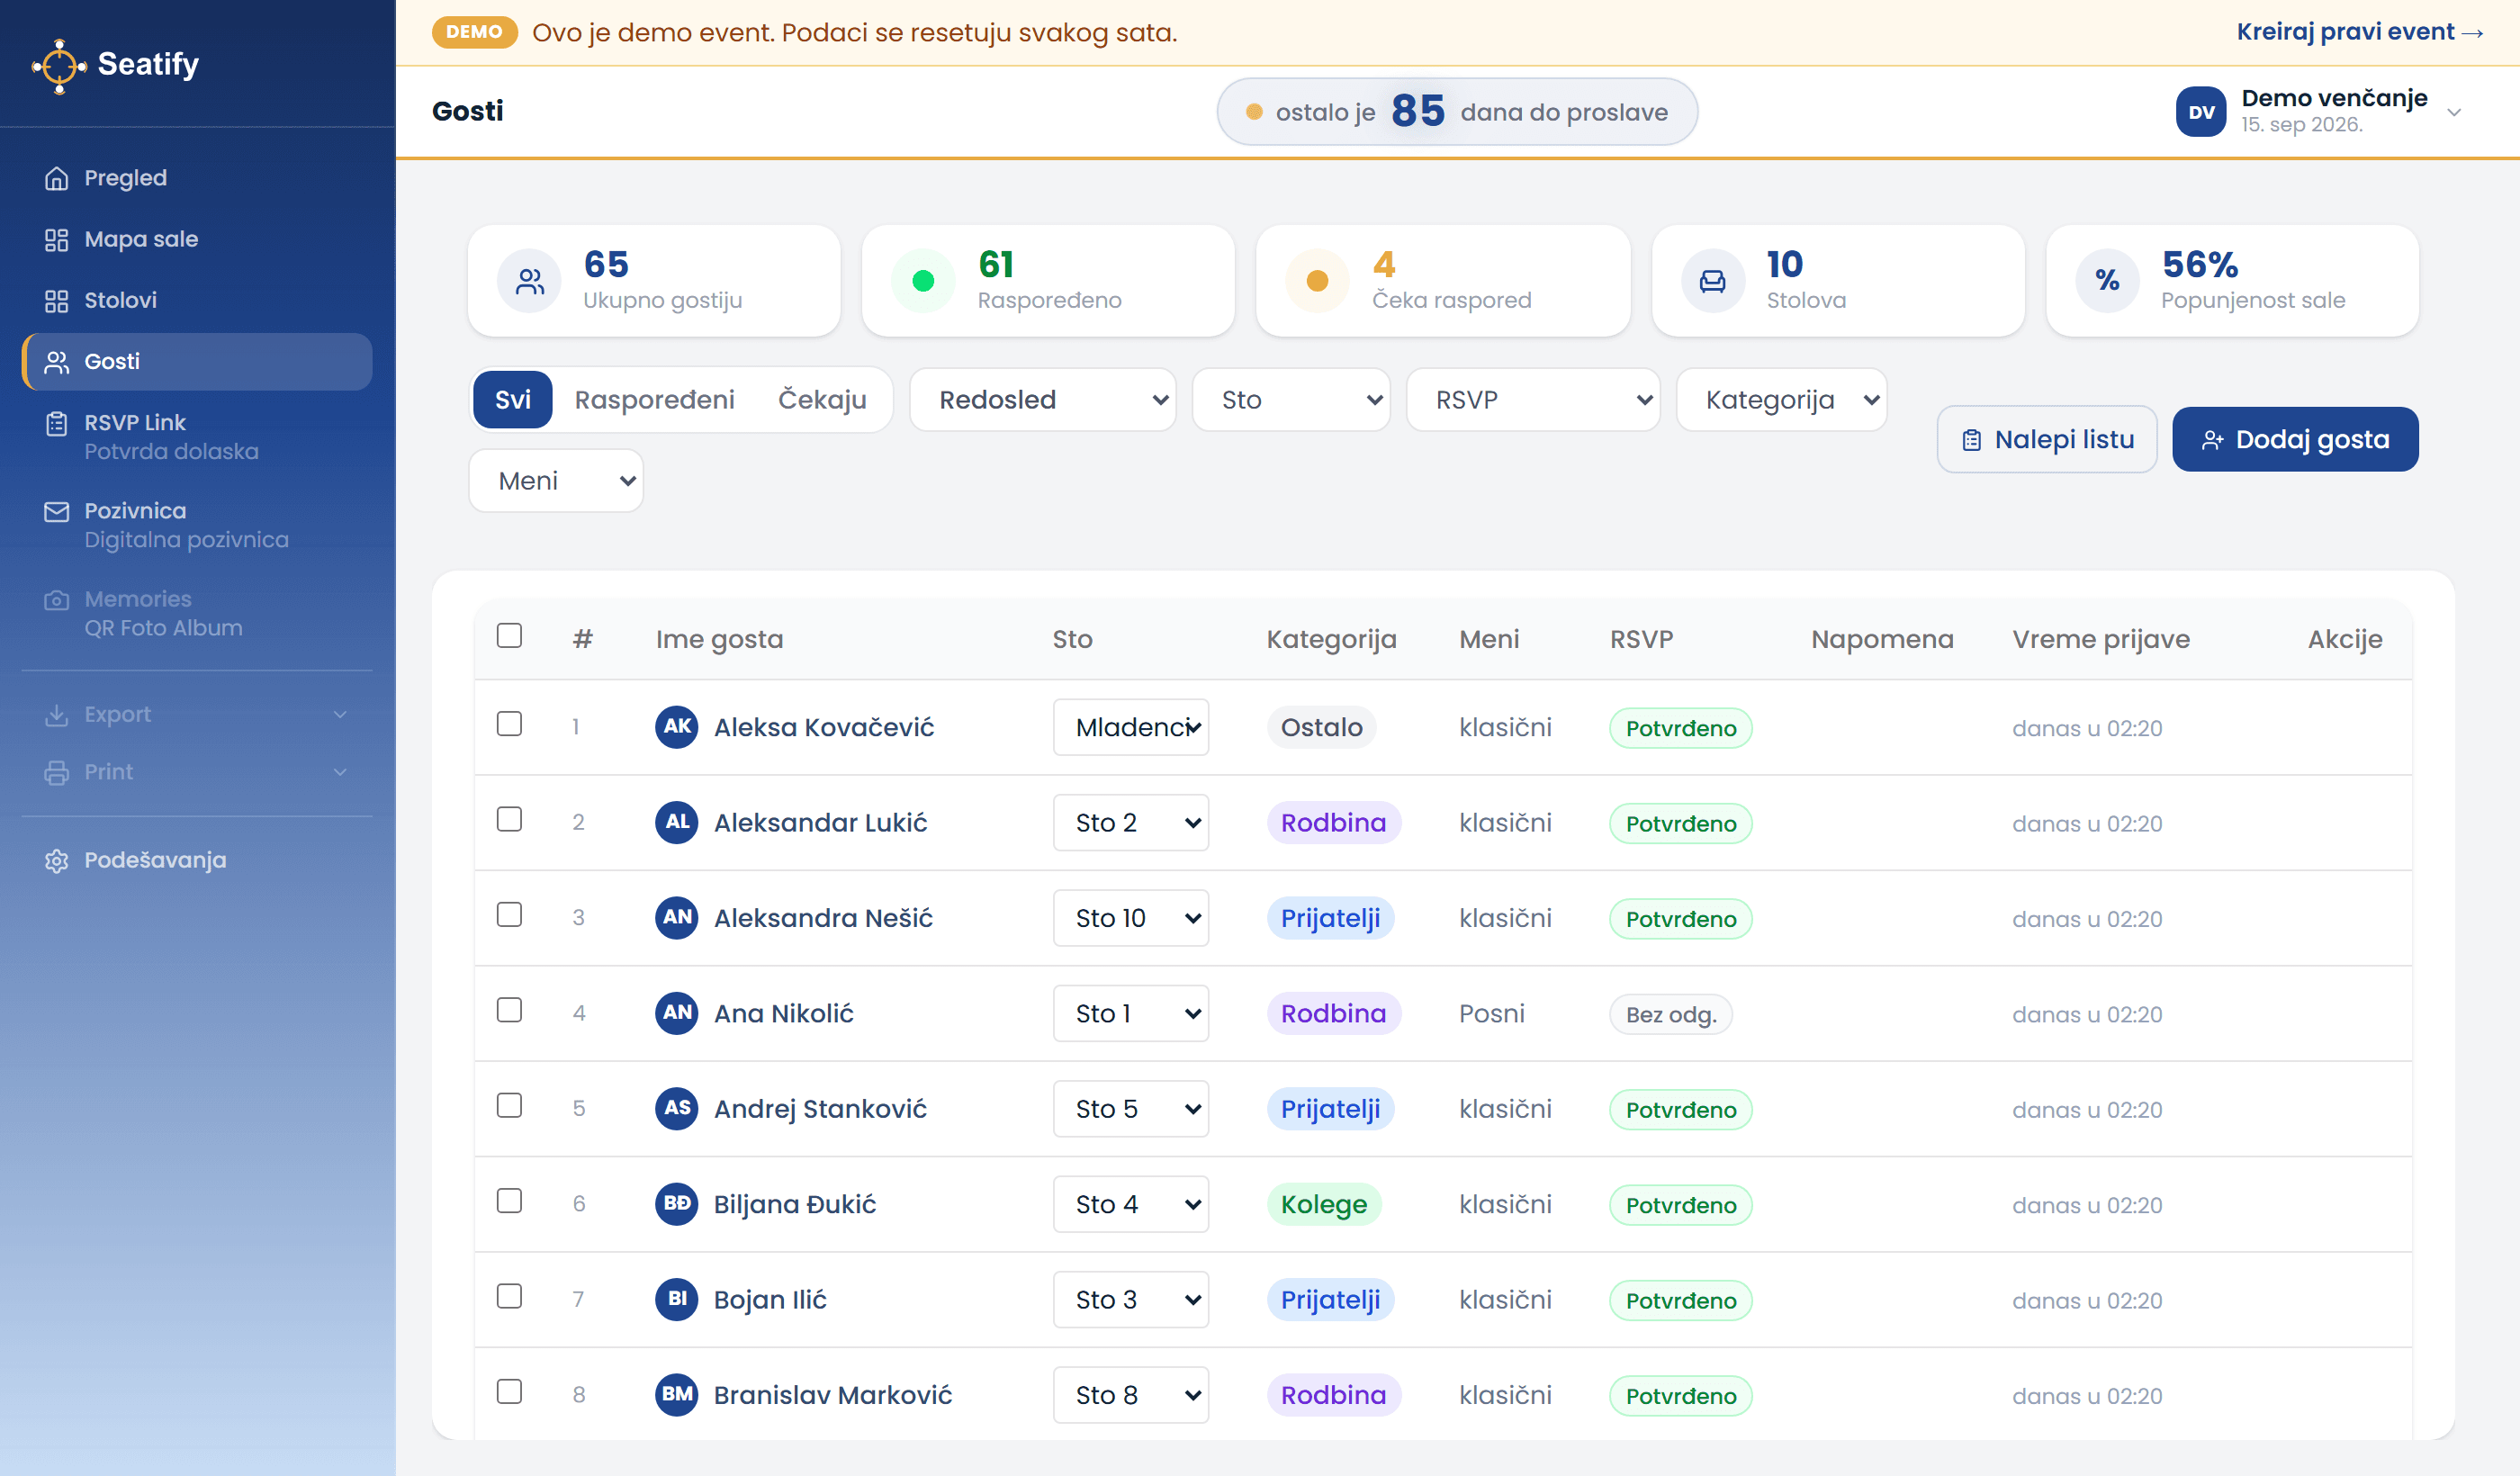The width and height of the screenshot is (2520, 1476).
Task: Open the RSVP Link clipboard icon
Action: (x=57, y=424)
